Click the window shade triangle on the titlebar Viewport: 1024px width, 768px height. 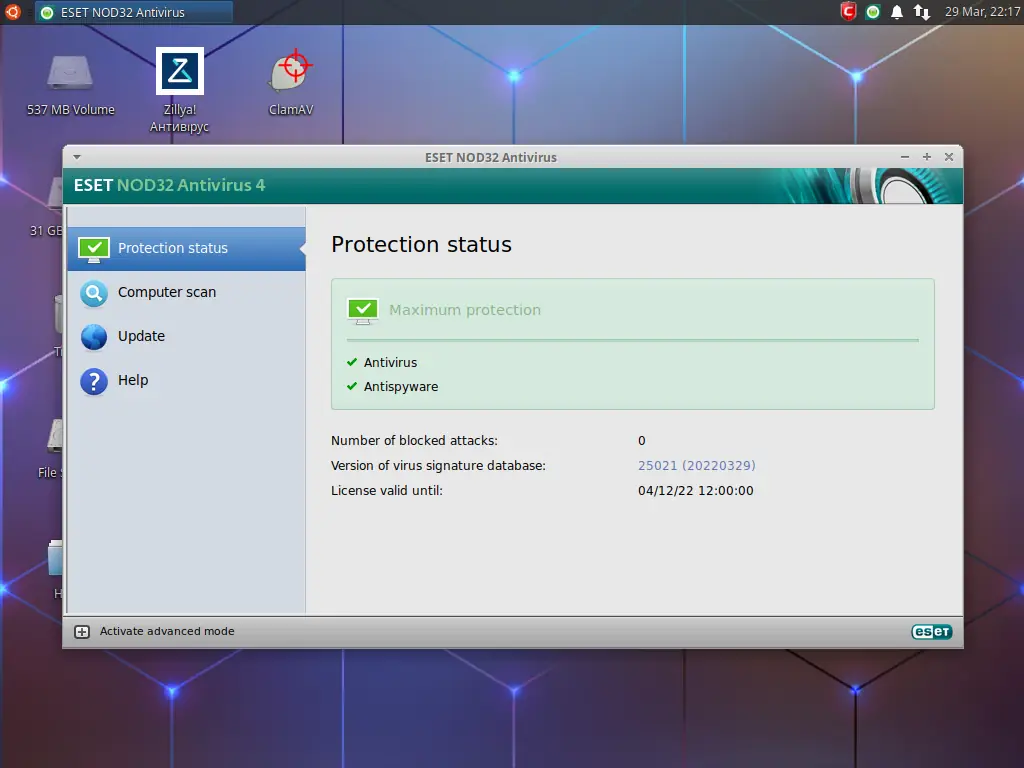(77, 157)
